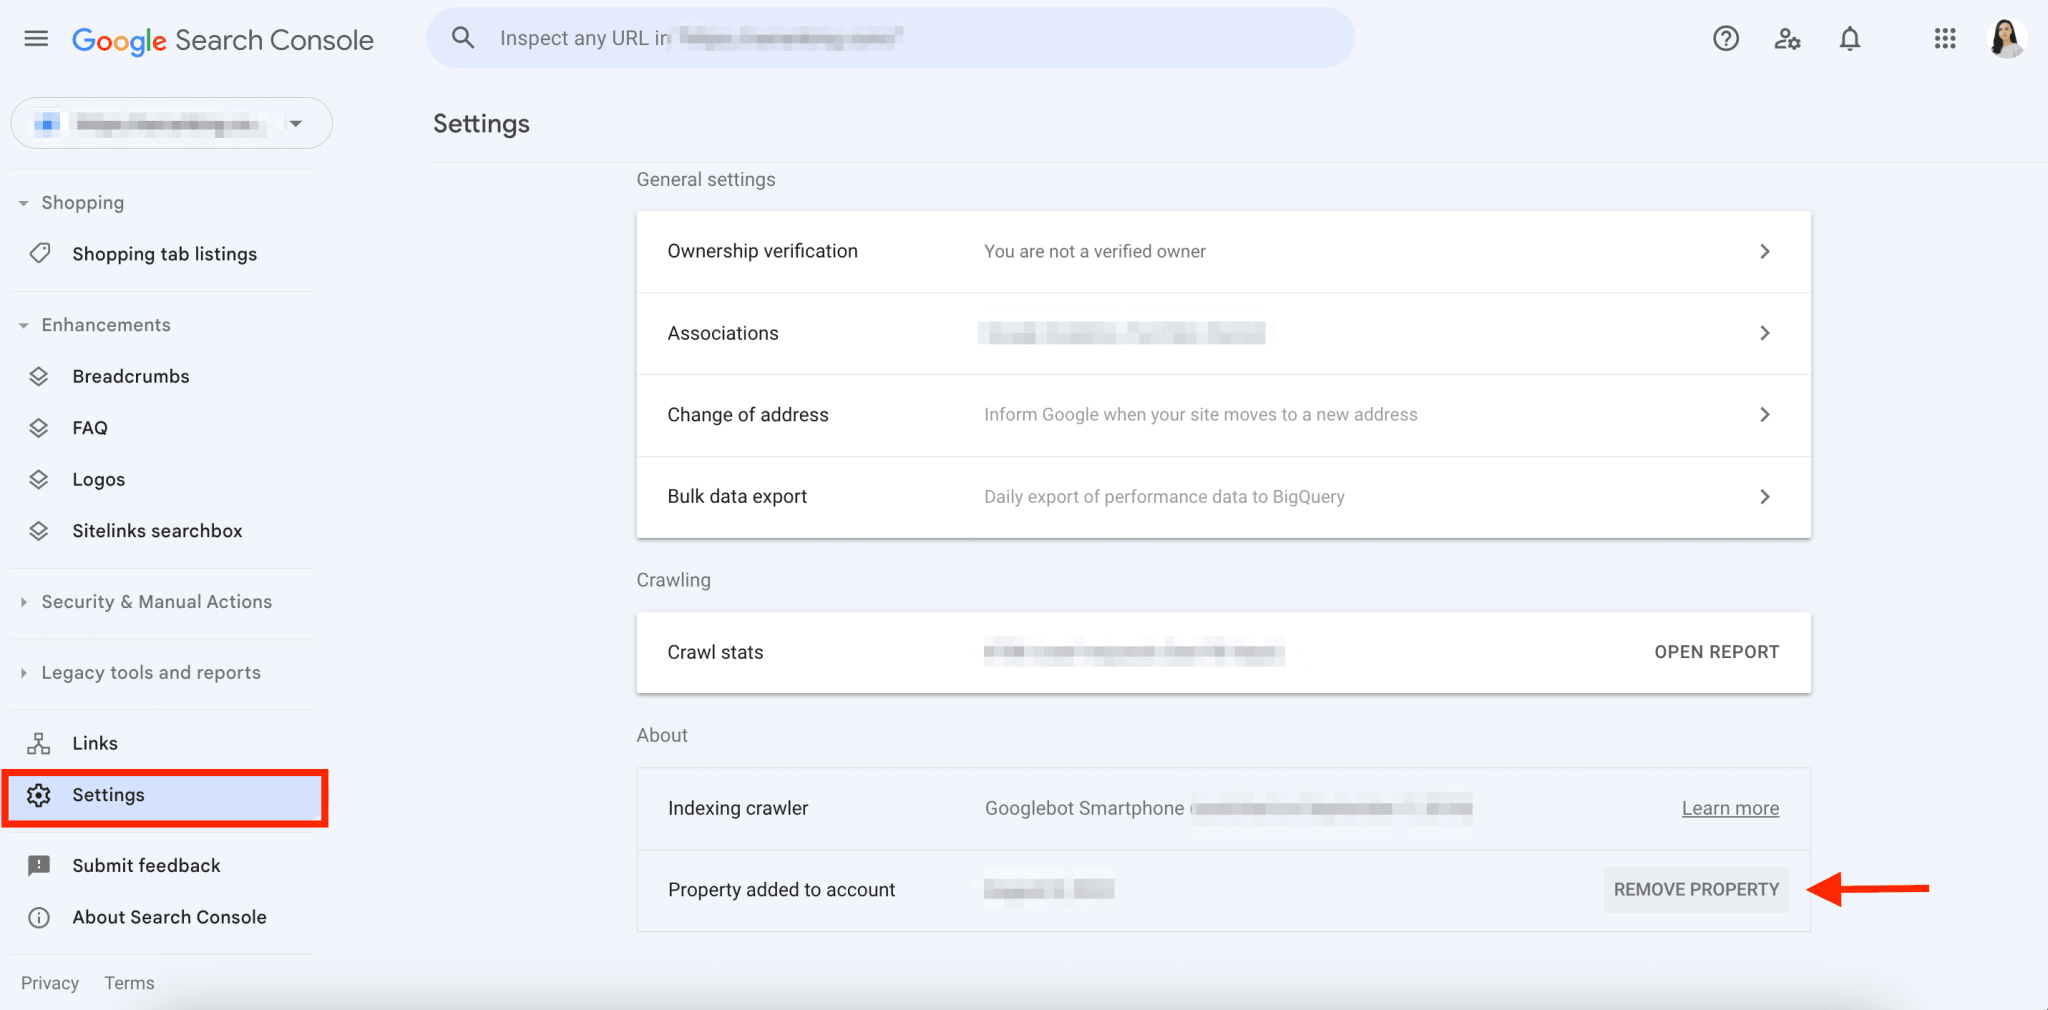The image size is (2048, 1010).
Task: Click the profile avatar
Action: 2008,38
